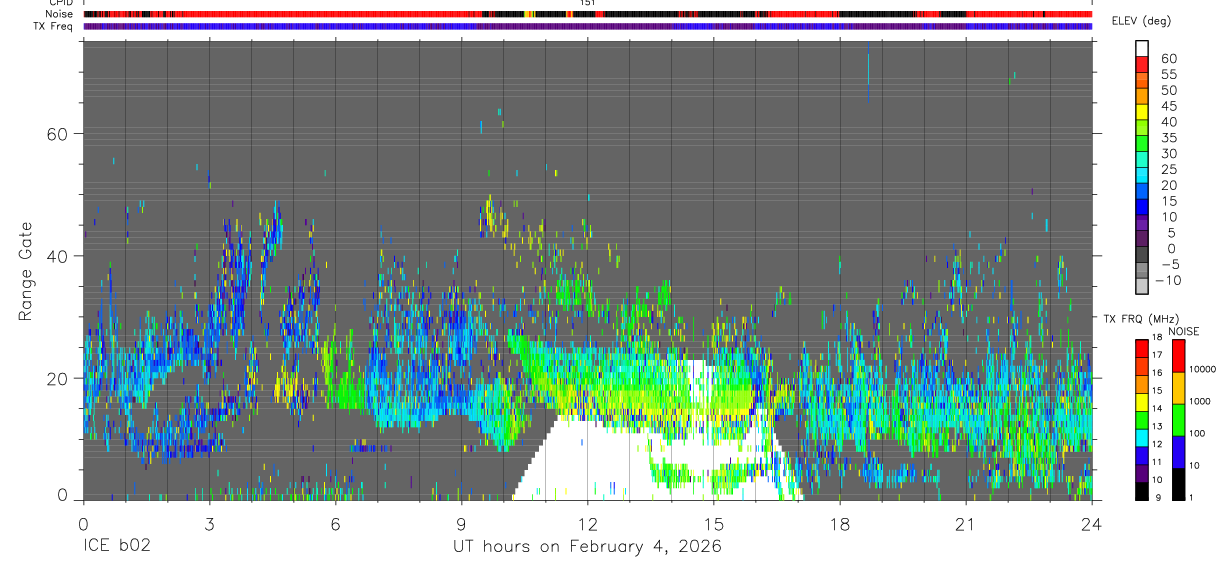Click the '40' tick on the Range Gate axis

pyautogui.click(x=56, y=256)
